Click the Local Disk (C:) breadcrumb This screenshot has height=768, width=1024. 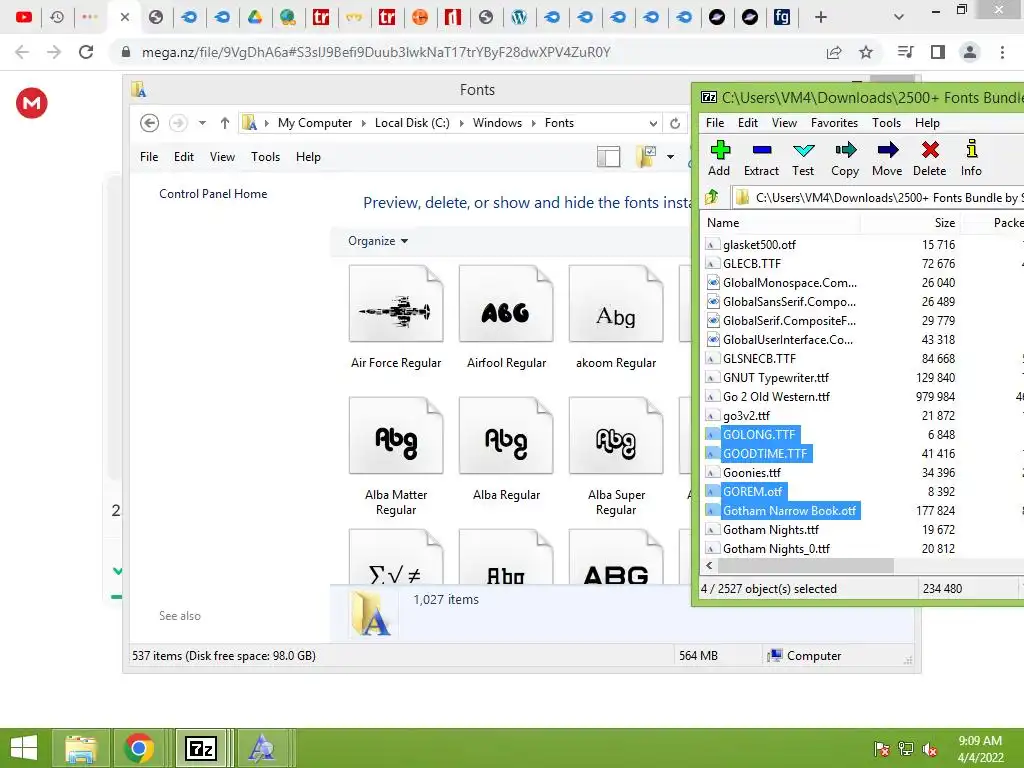point(412,123)
